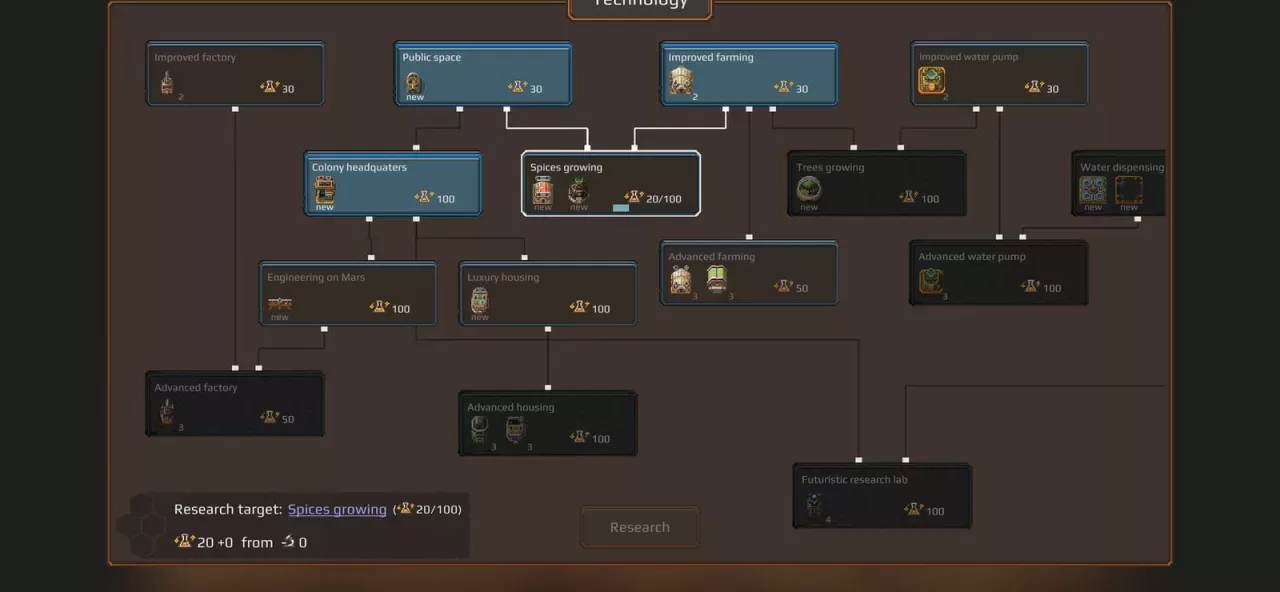Click the pump icon in Improved water pump
Screen dimensions: 1280x592
pos(931,80)
